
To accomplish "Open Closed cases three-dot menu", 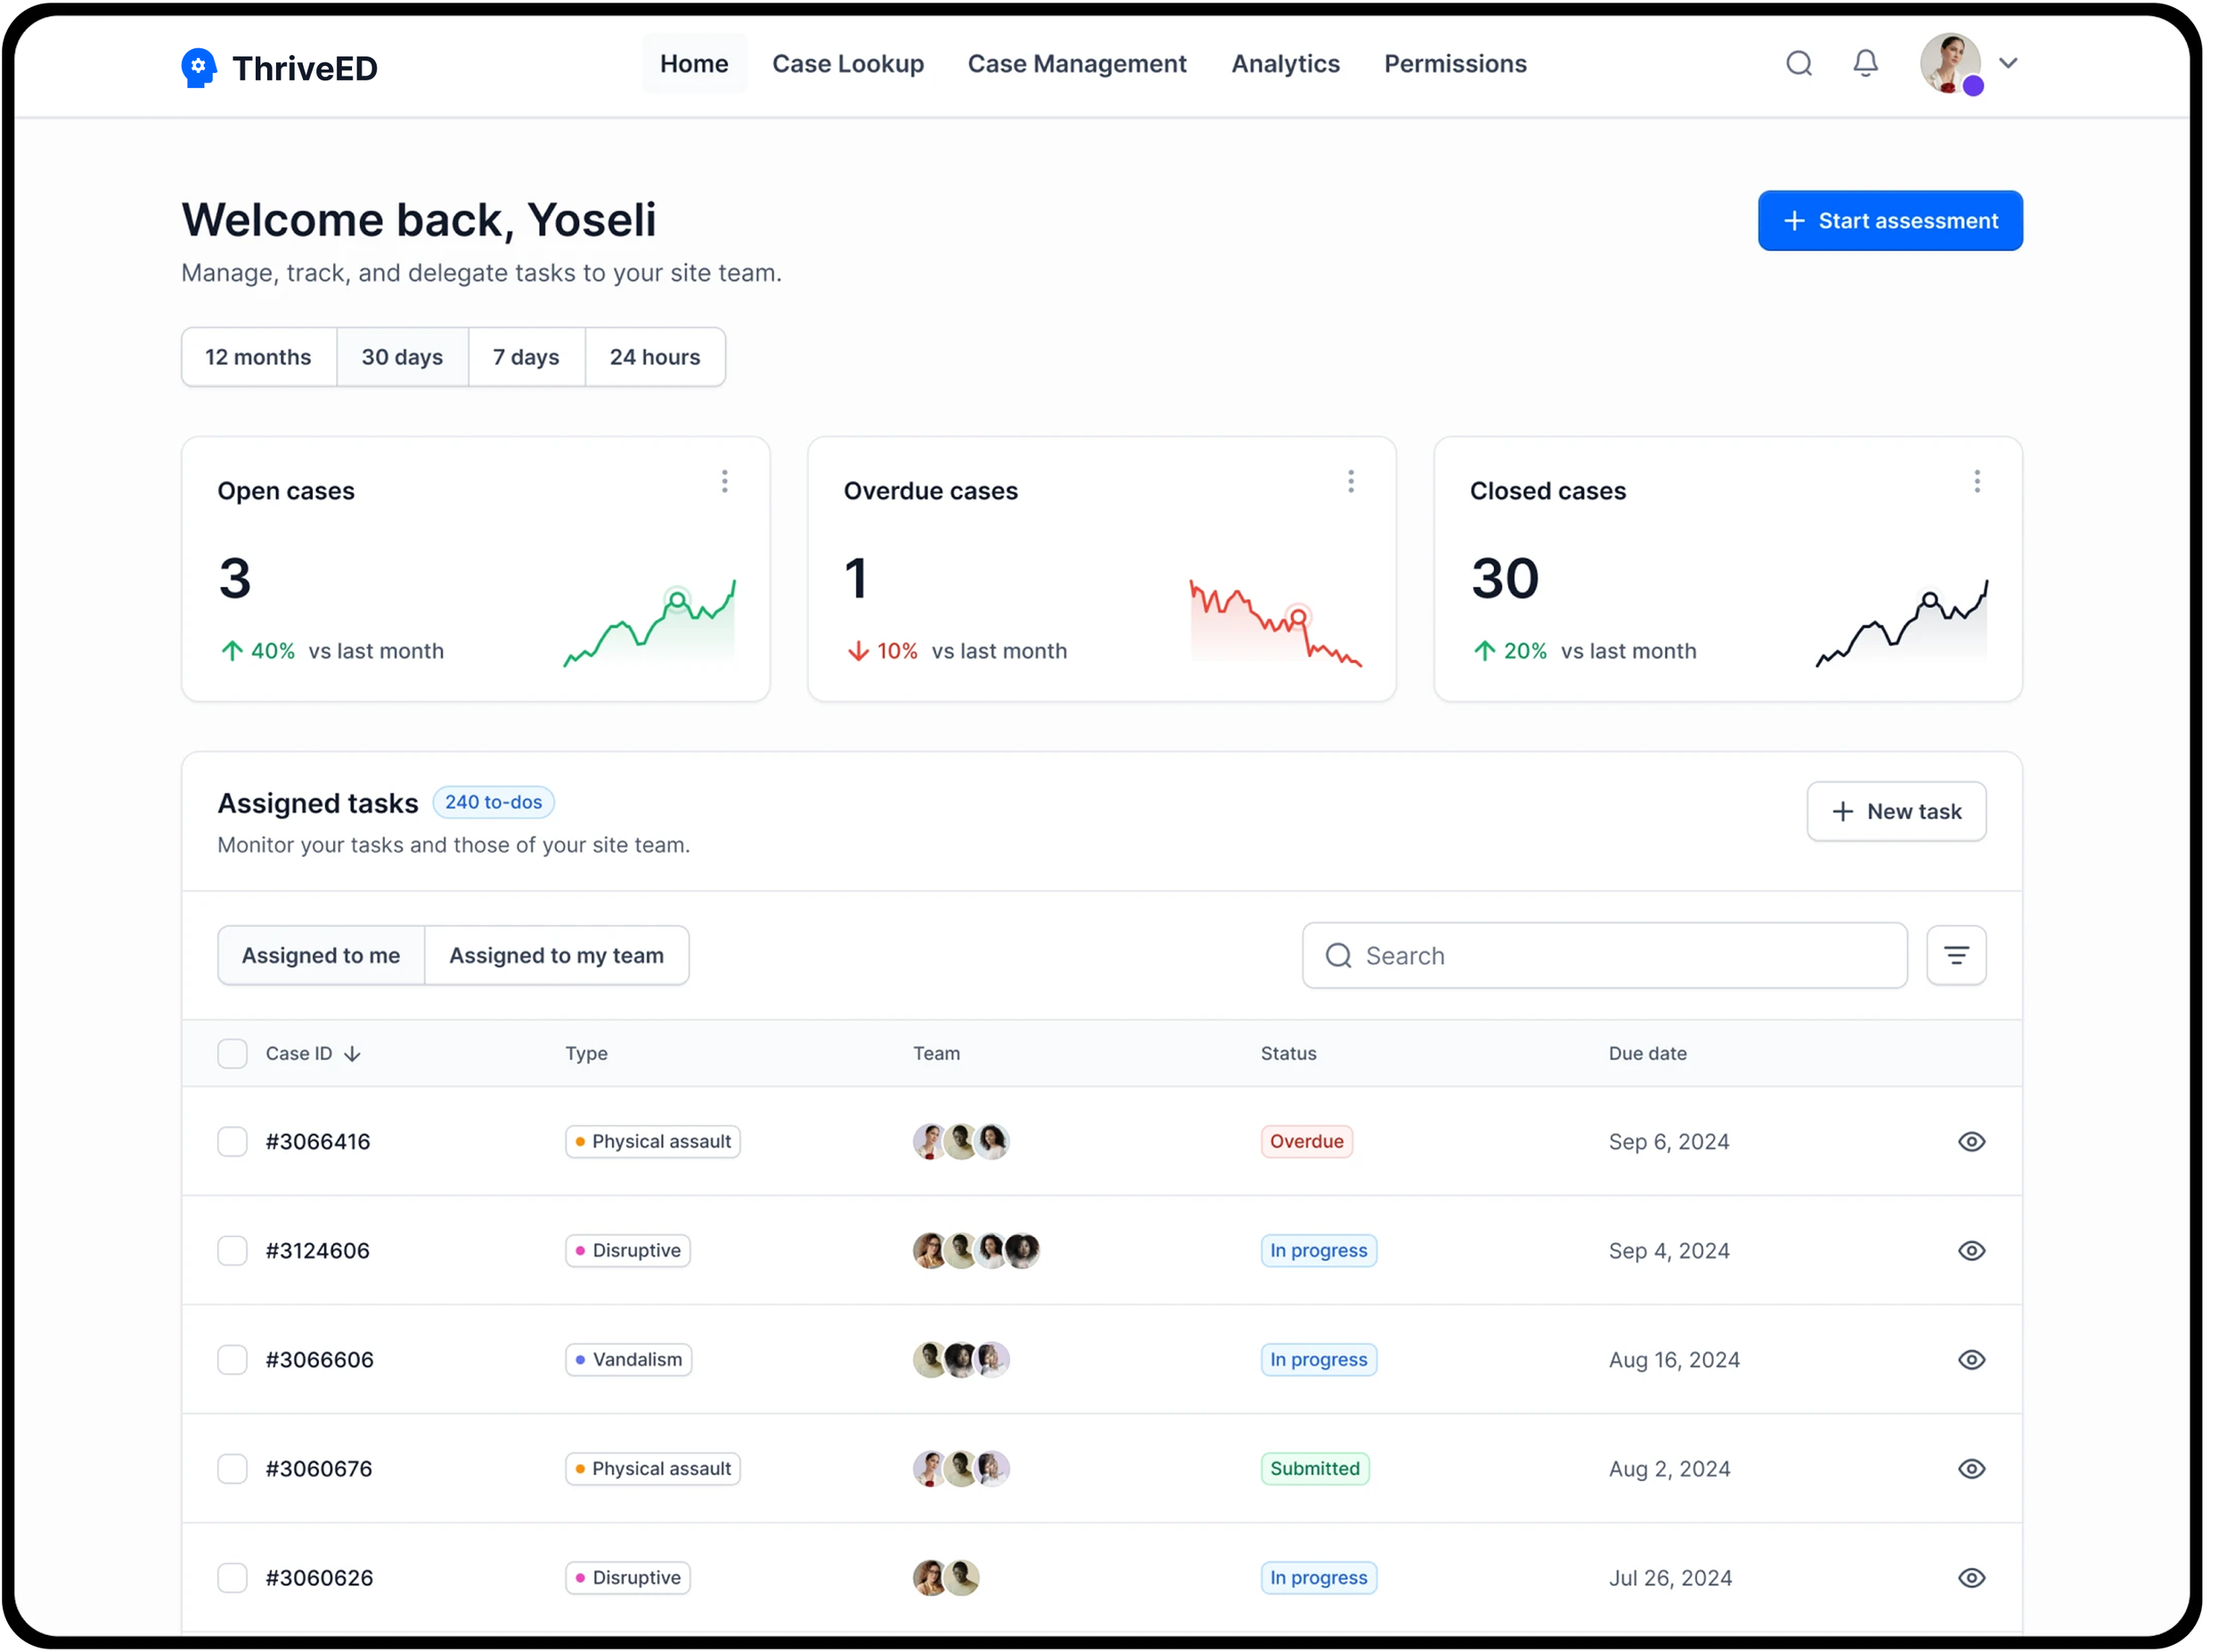I will tap(1976, 482).
